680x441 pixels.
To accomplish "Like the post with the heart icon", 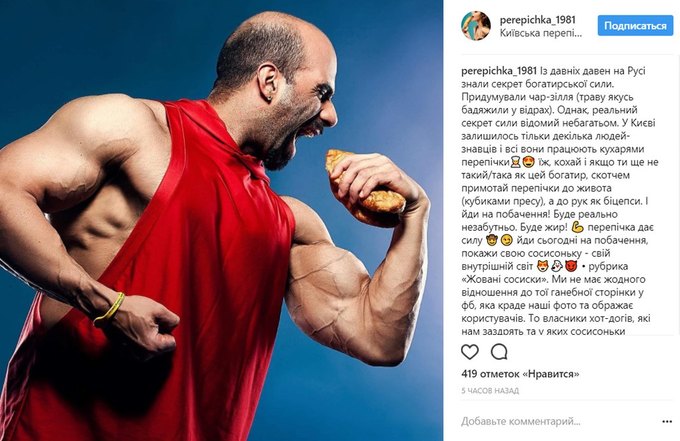I will (x=470, y=352).
